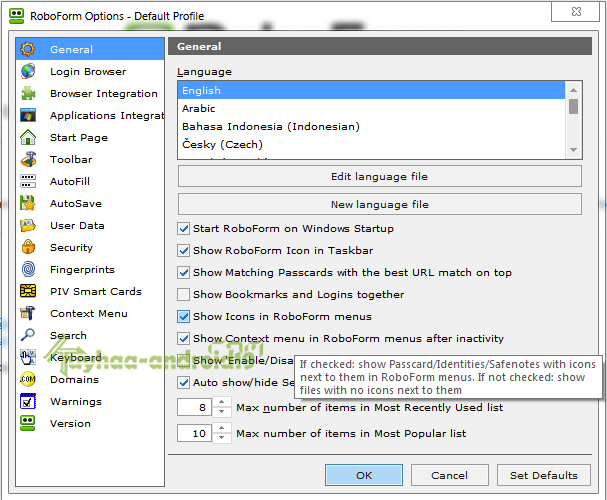Toggle Start RoboForm on Windows Startup

(x=183, y=228)
